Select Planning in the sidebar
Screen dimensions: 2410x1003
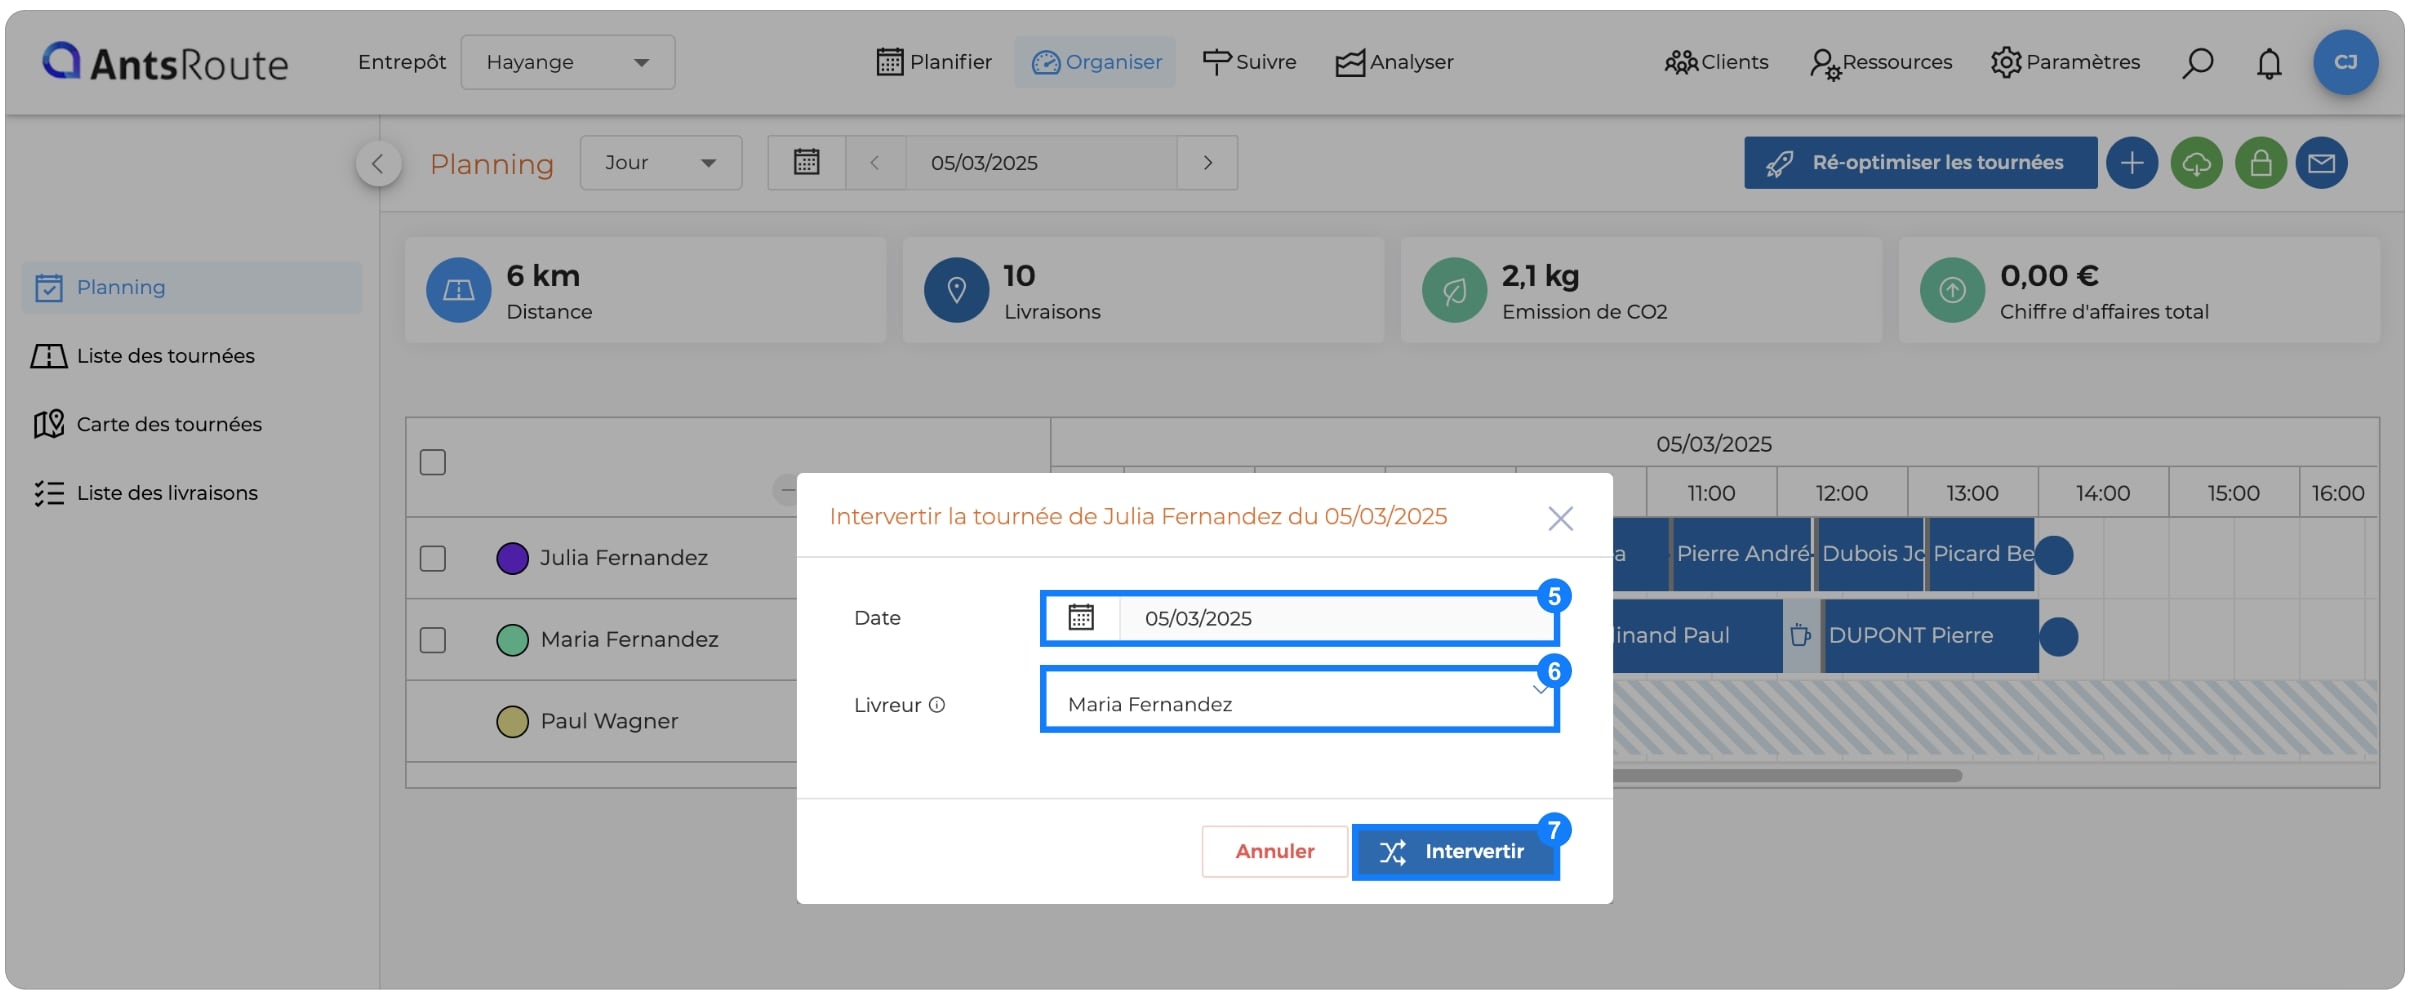pos(192,288)
